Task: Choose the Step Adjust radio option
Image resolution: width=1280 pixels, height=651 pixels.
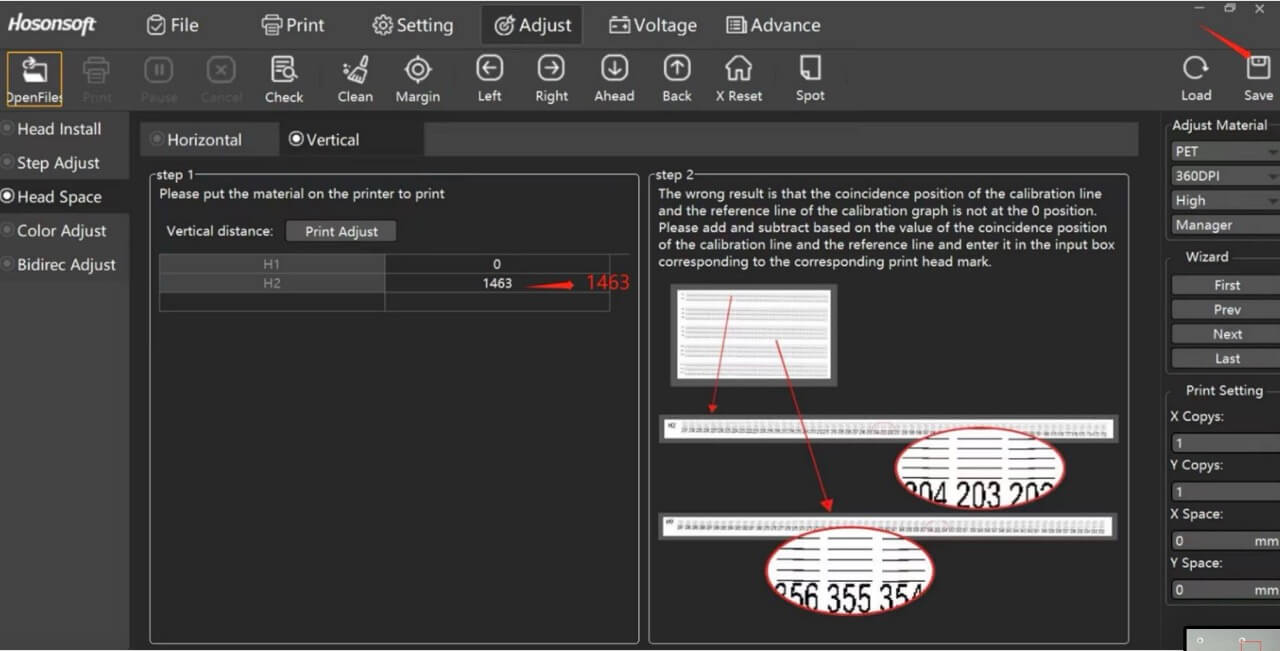Action: coord(8,162)
